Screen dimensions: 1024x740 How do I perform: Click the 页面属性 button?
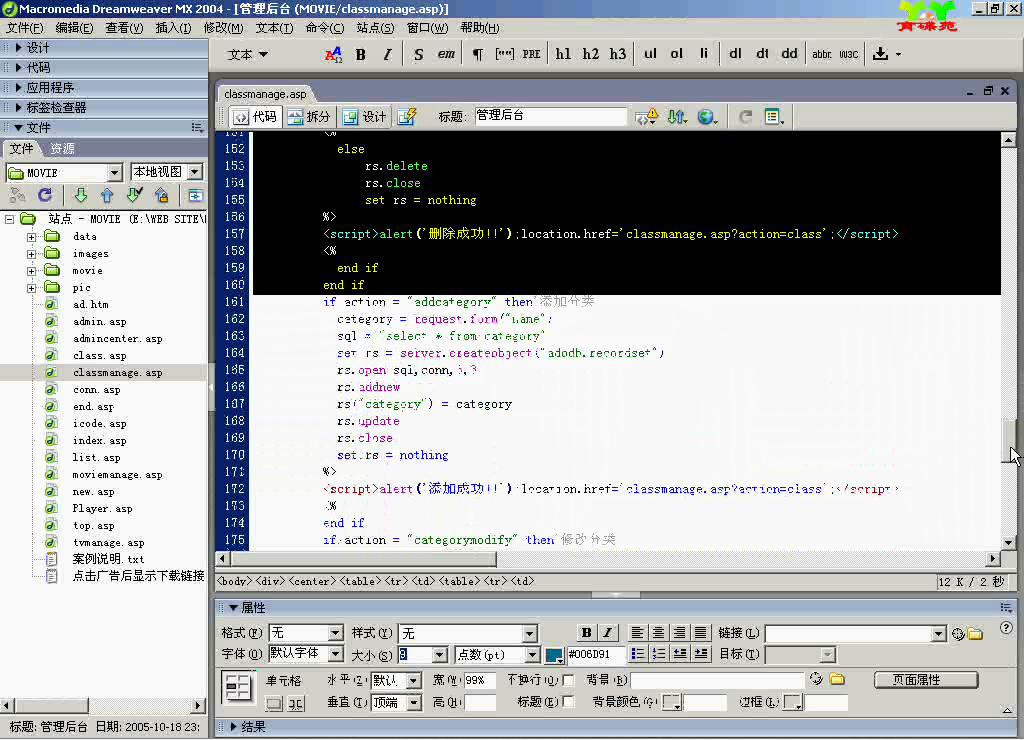pyautogui.click(x=926, y=680)
